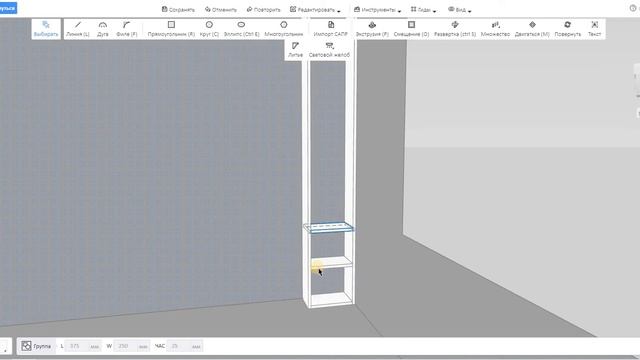Click the info icon at top right
The image size is (640, 360).
click(633, 9)
